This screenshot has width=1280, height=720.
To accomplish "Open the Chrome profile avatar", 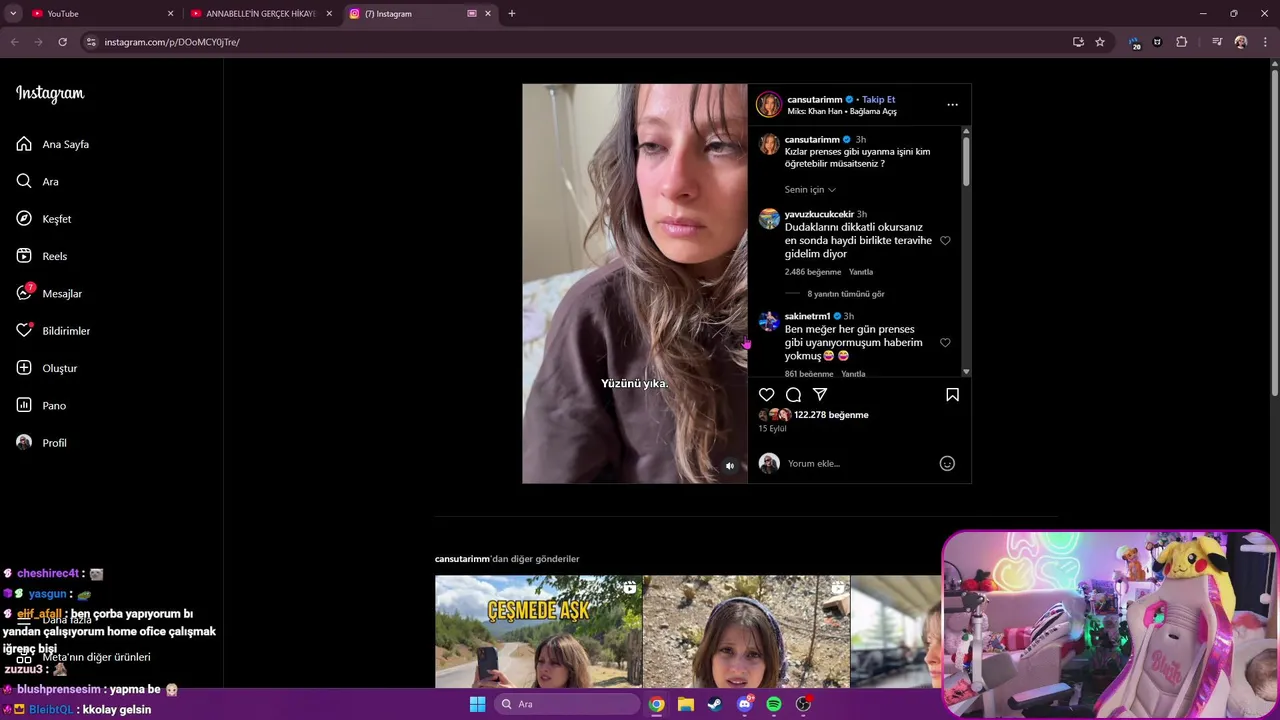I will 1241,42.
